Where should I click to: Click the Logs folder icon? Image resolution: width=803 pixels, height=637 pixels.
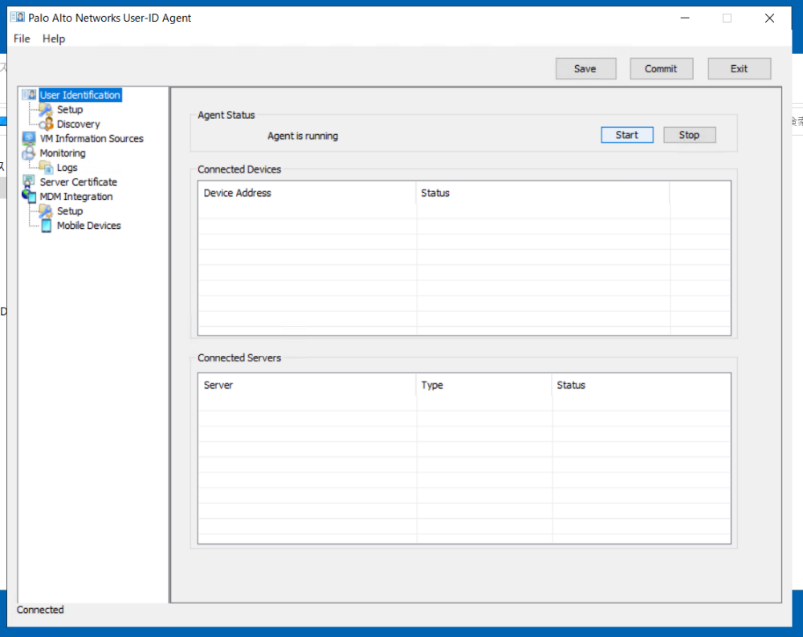pos(46,167)
